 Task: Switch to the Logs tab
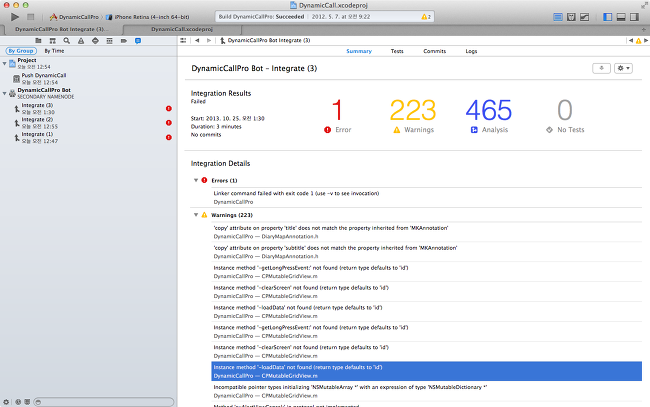click(x=471, y=51)
